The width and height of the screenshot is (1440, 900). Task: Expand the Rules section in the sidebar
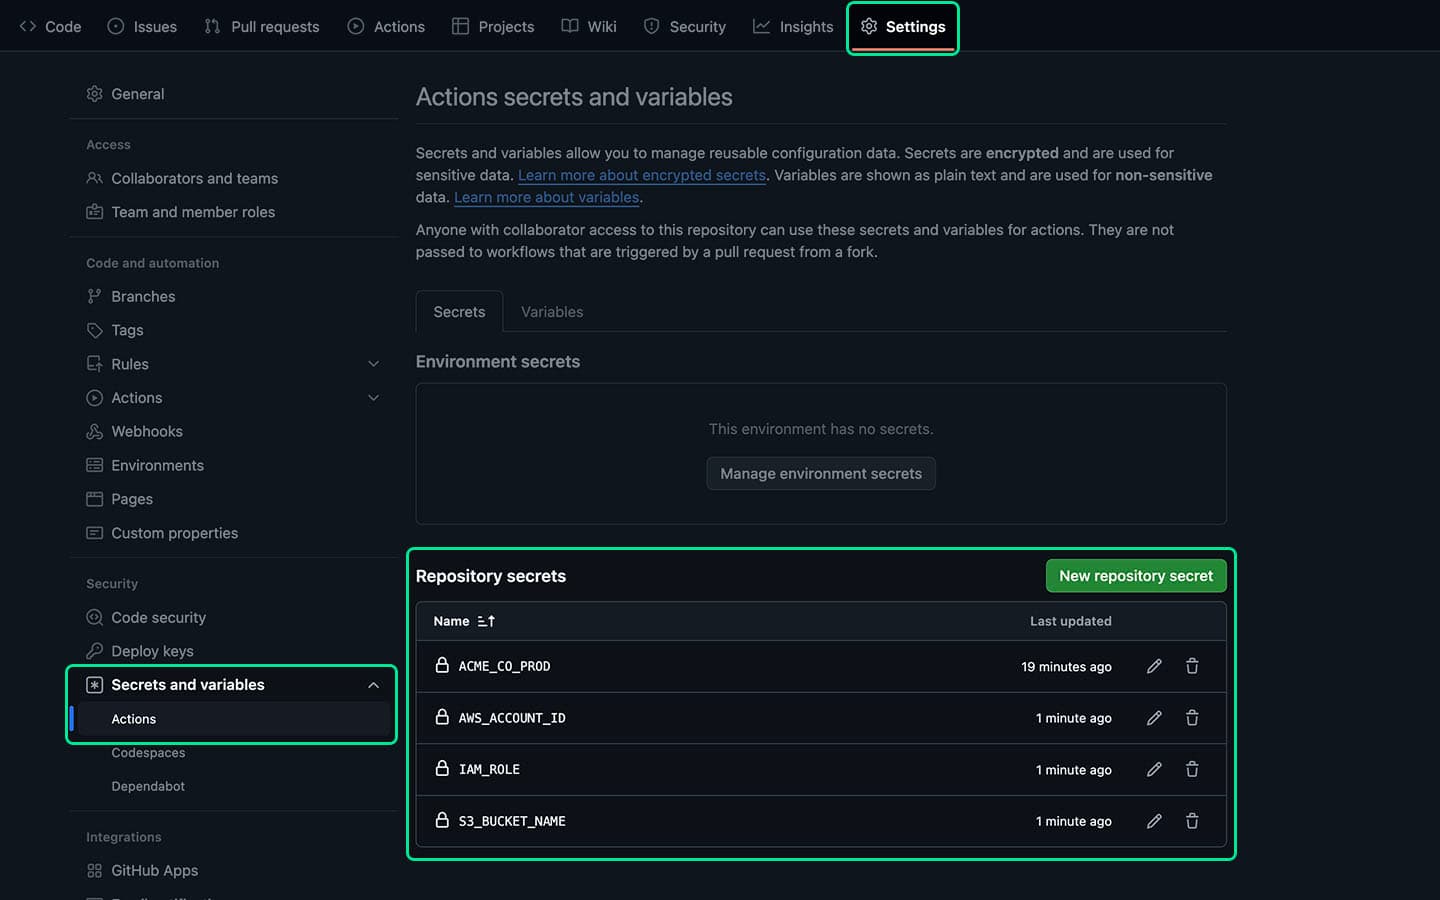[x=373, y=363]
